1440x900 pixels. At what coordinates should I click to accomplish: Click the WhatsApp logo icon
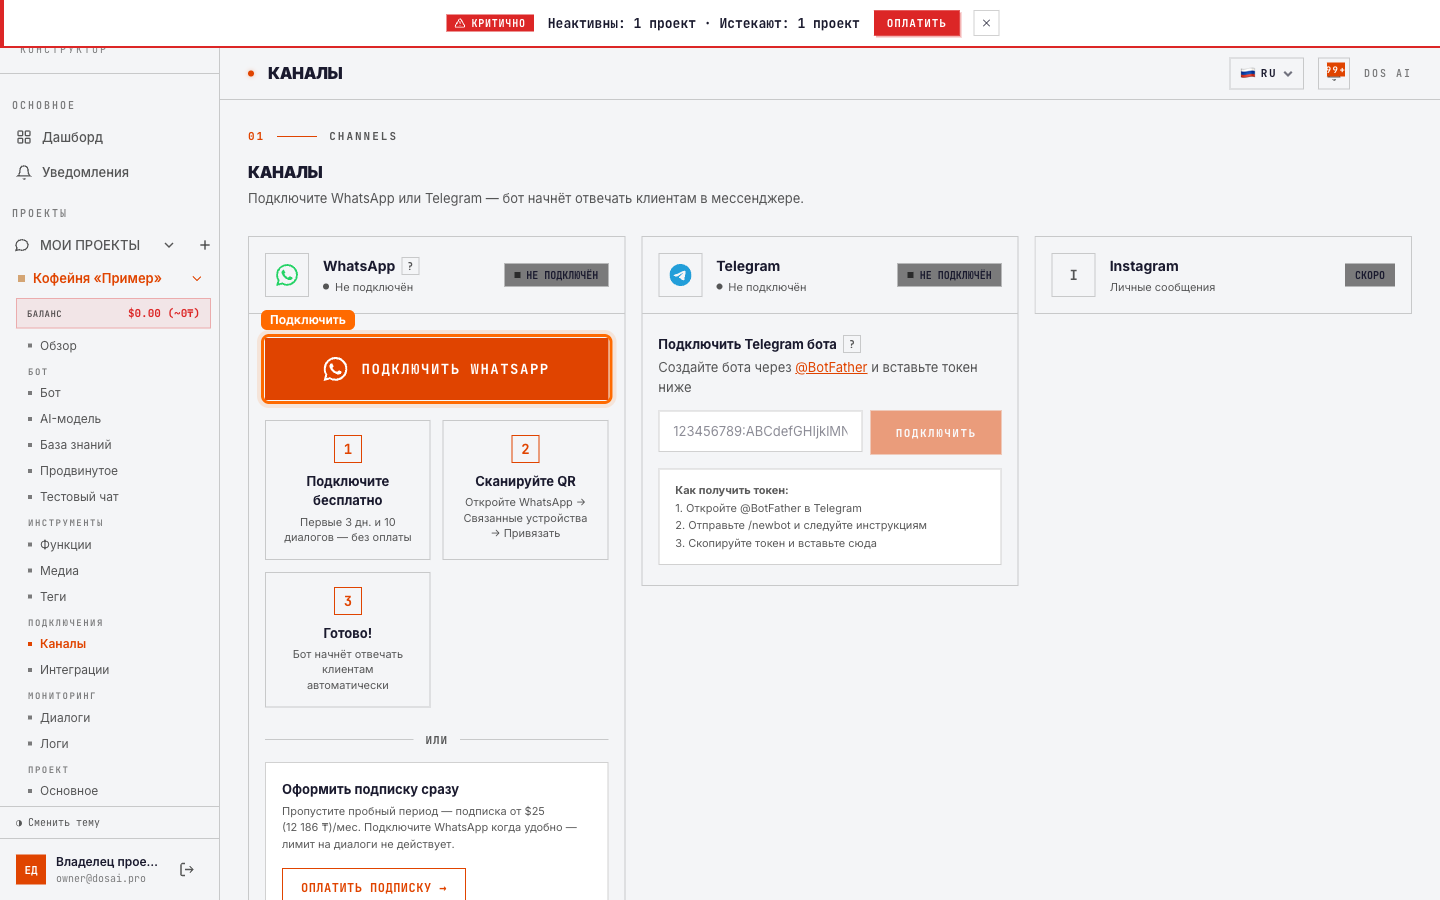(x=287, y=275)
